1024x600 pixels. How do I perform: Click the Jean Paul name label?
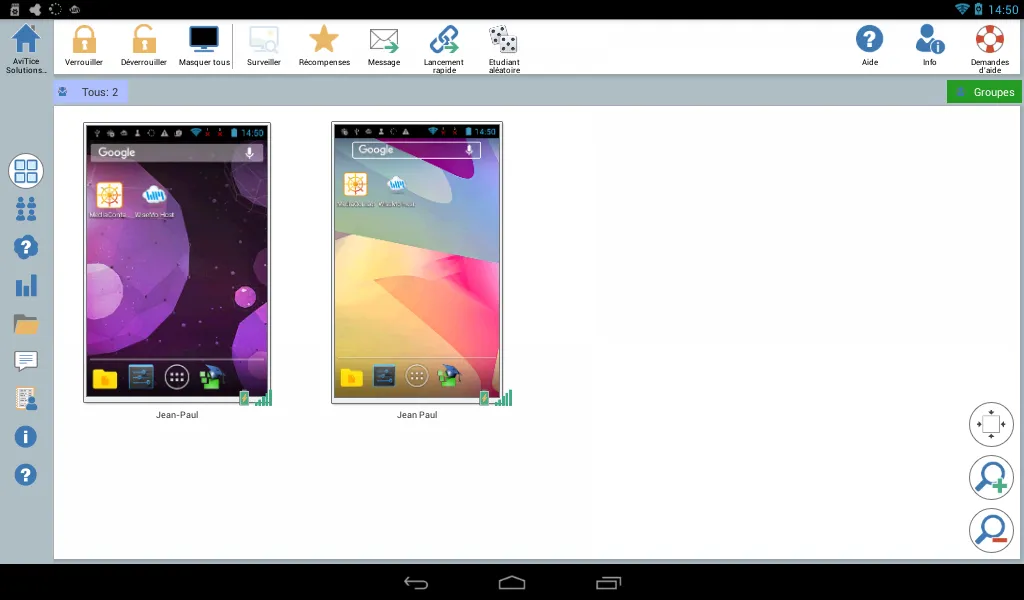[417, 415]
